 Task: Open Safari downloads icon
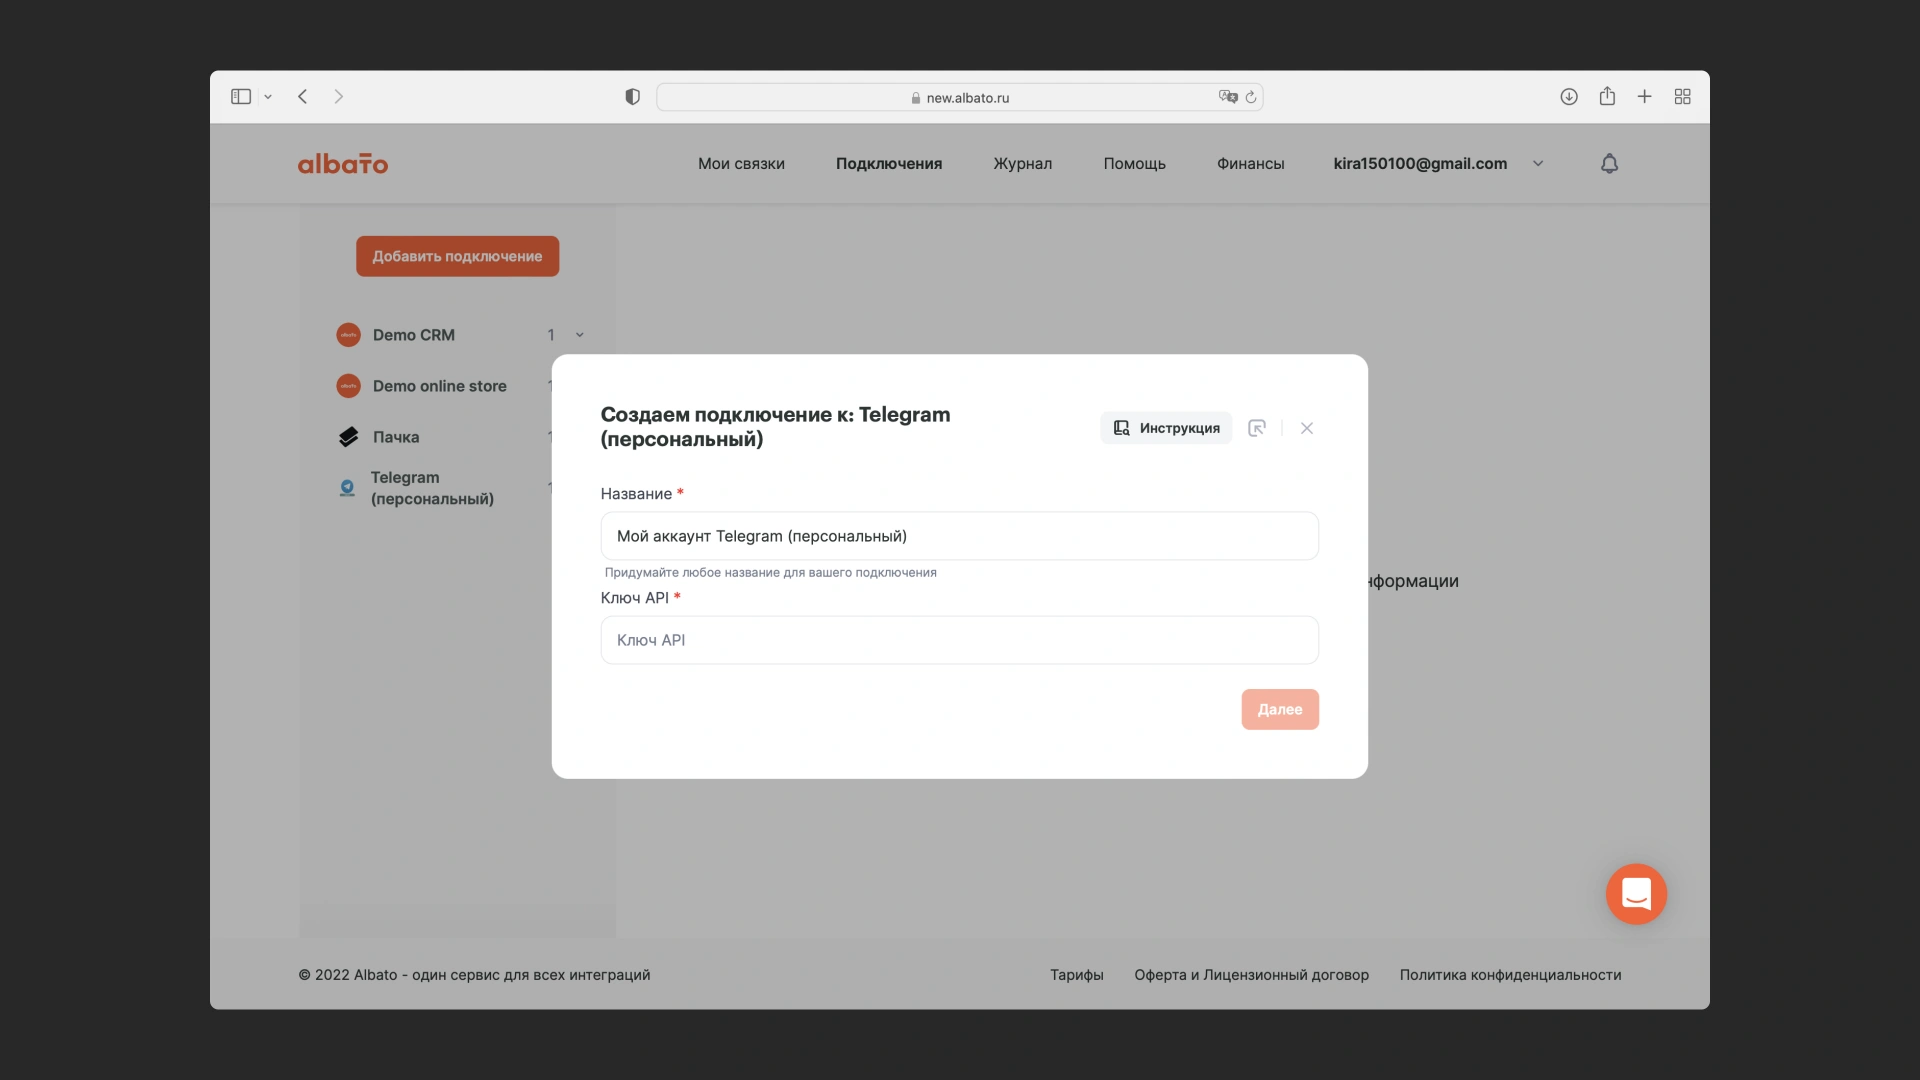pyautogui.click(x=1569, y=97)
